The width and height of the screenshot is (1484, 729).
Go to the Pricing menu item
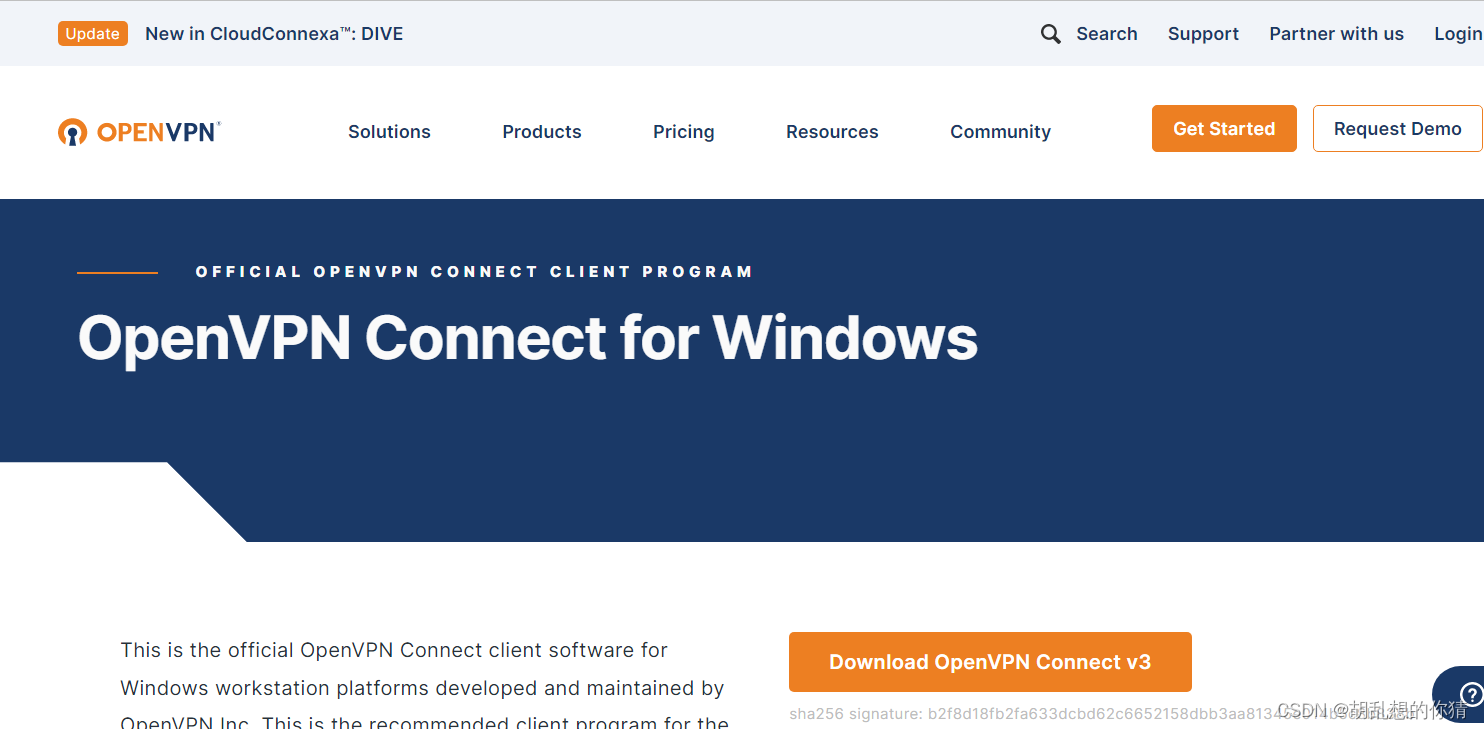[683, 132]
